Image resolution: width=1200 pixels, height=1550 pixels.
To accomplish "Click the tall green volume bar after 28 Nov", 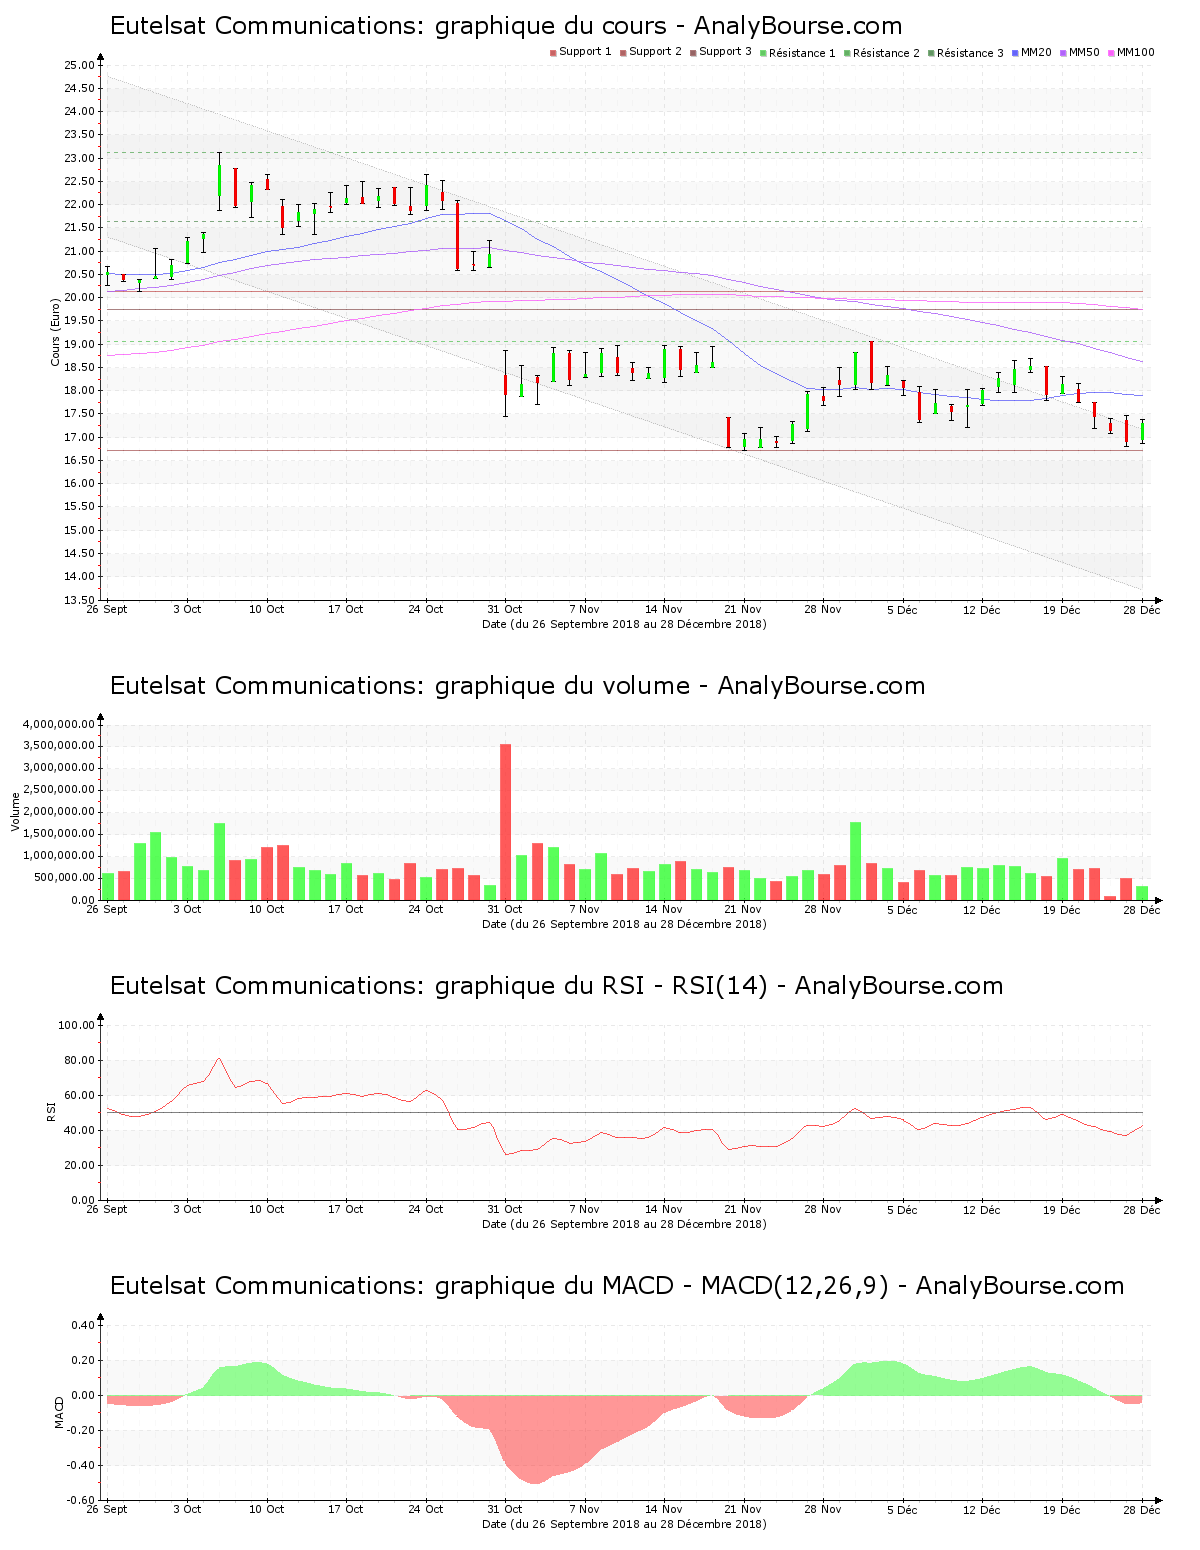I will click(855, 861).
